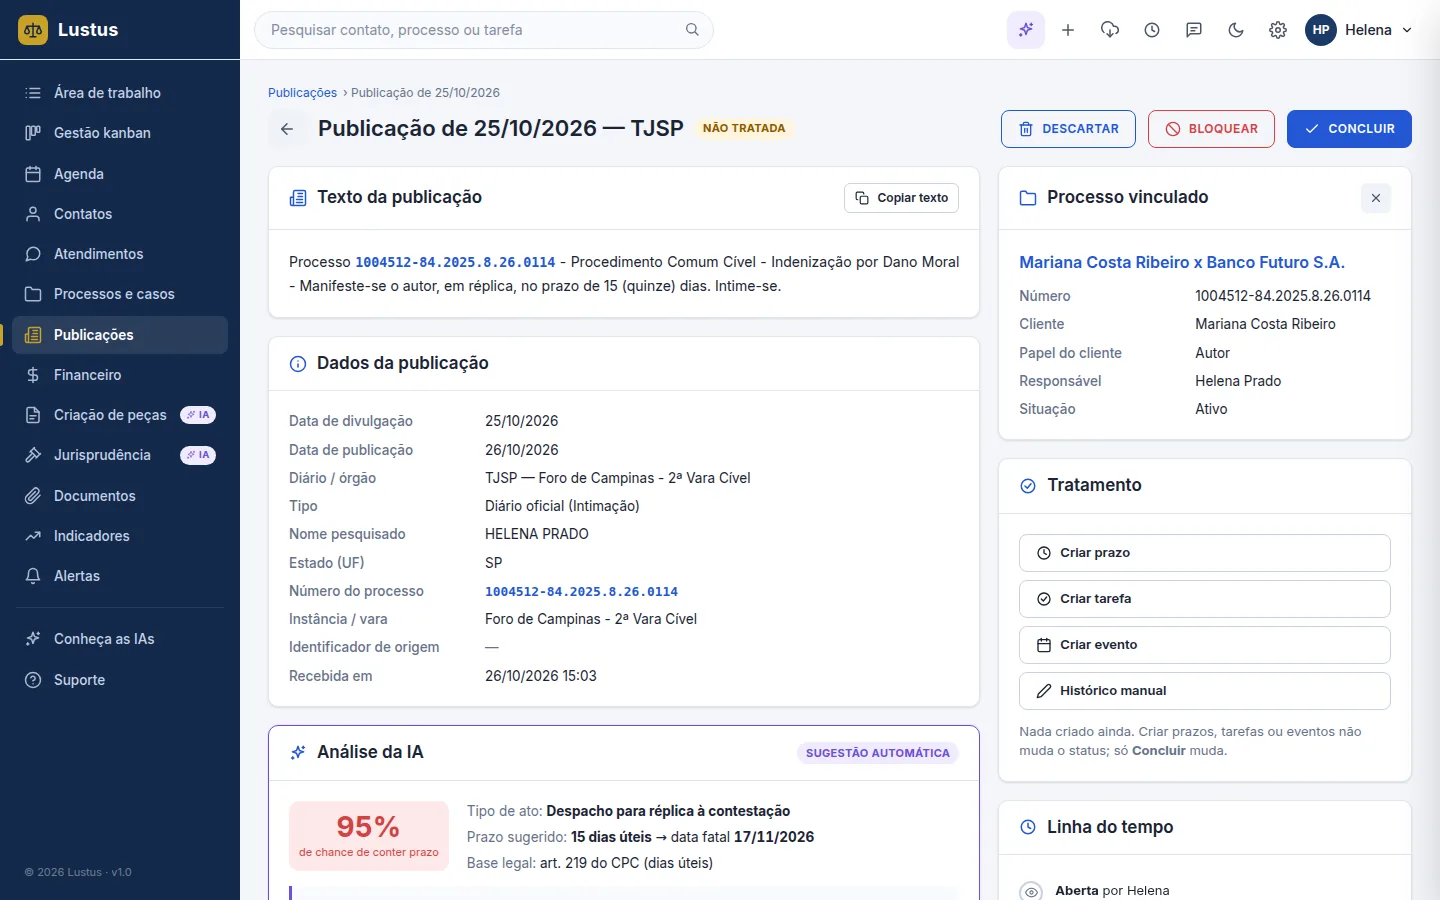Open the clock history icon in header
The image size is (1440, 900).
coord(1152,30)
